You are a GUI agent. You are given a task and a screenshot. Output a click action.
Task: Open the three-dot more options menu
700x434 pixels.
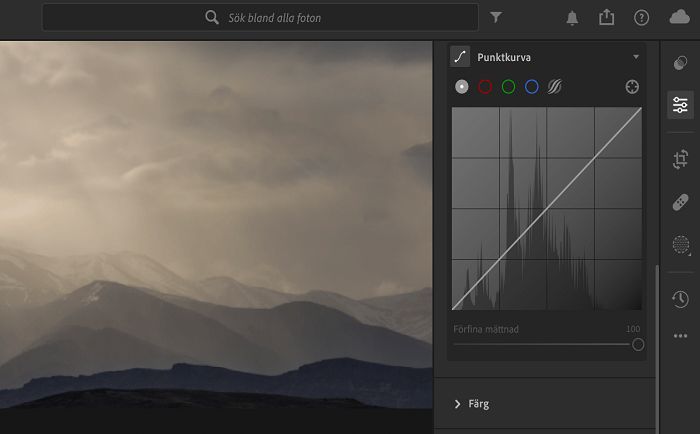click(680, 336)
